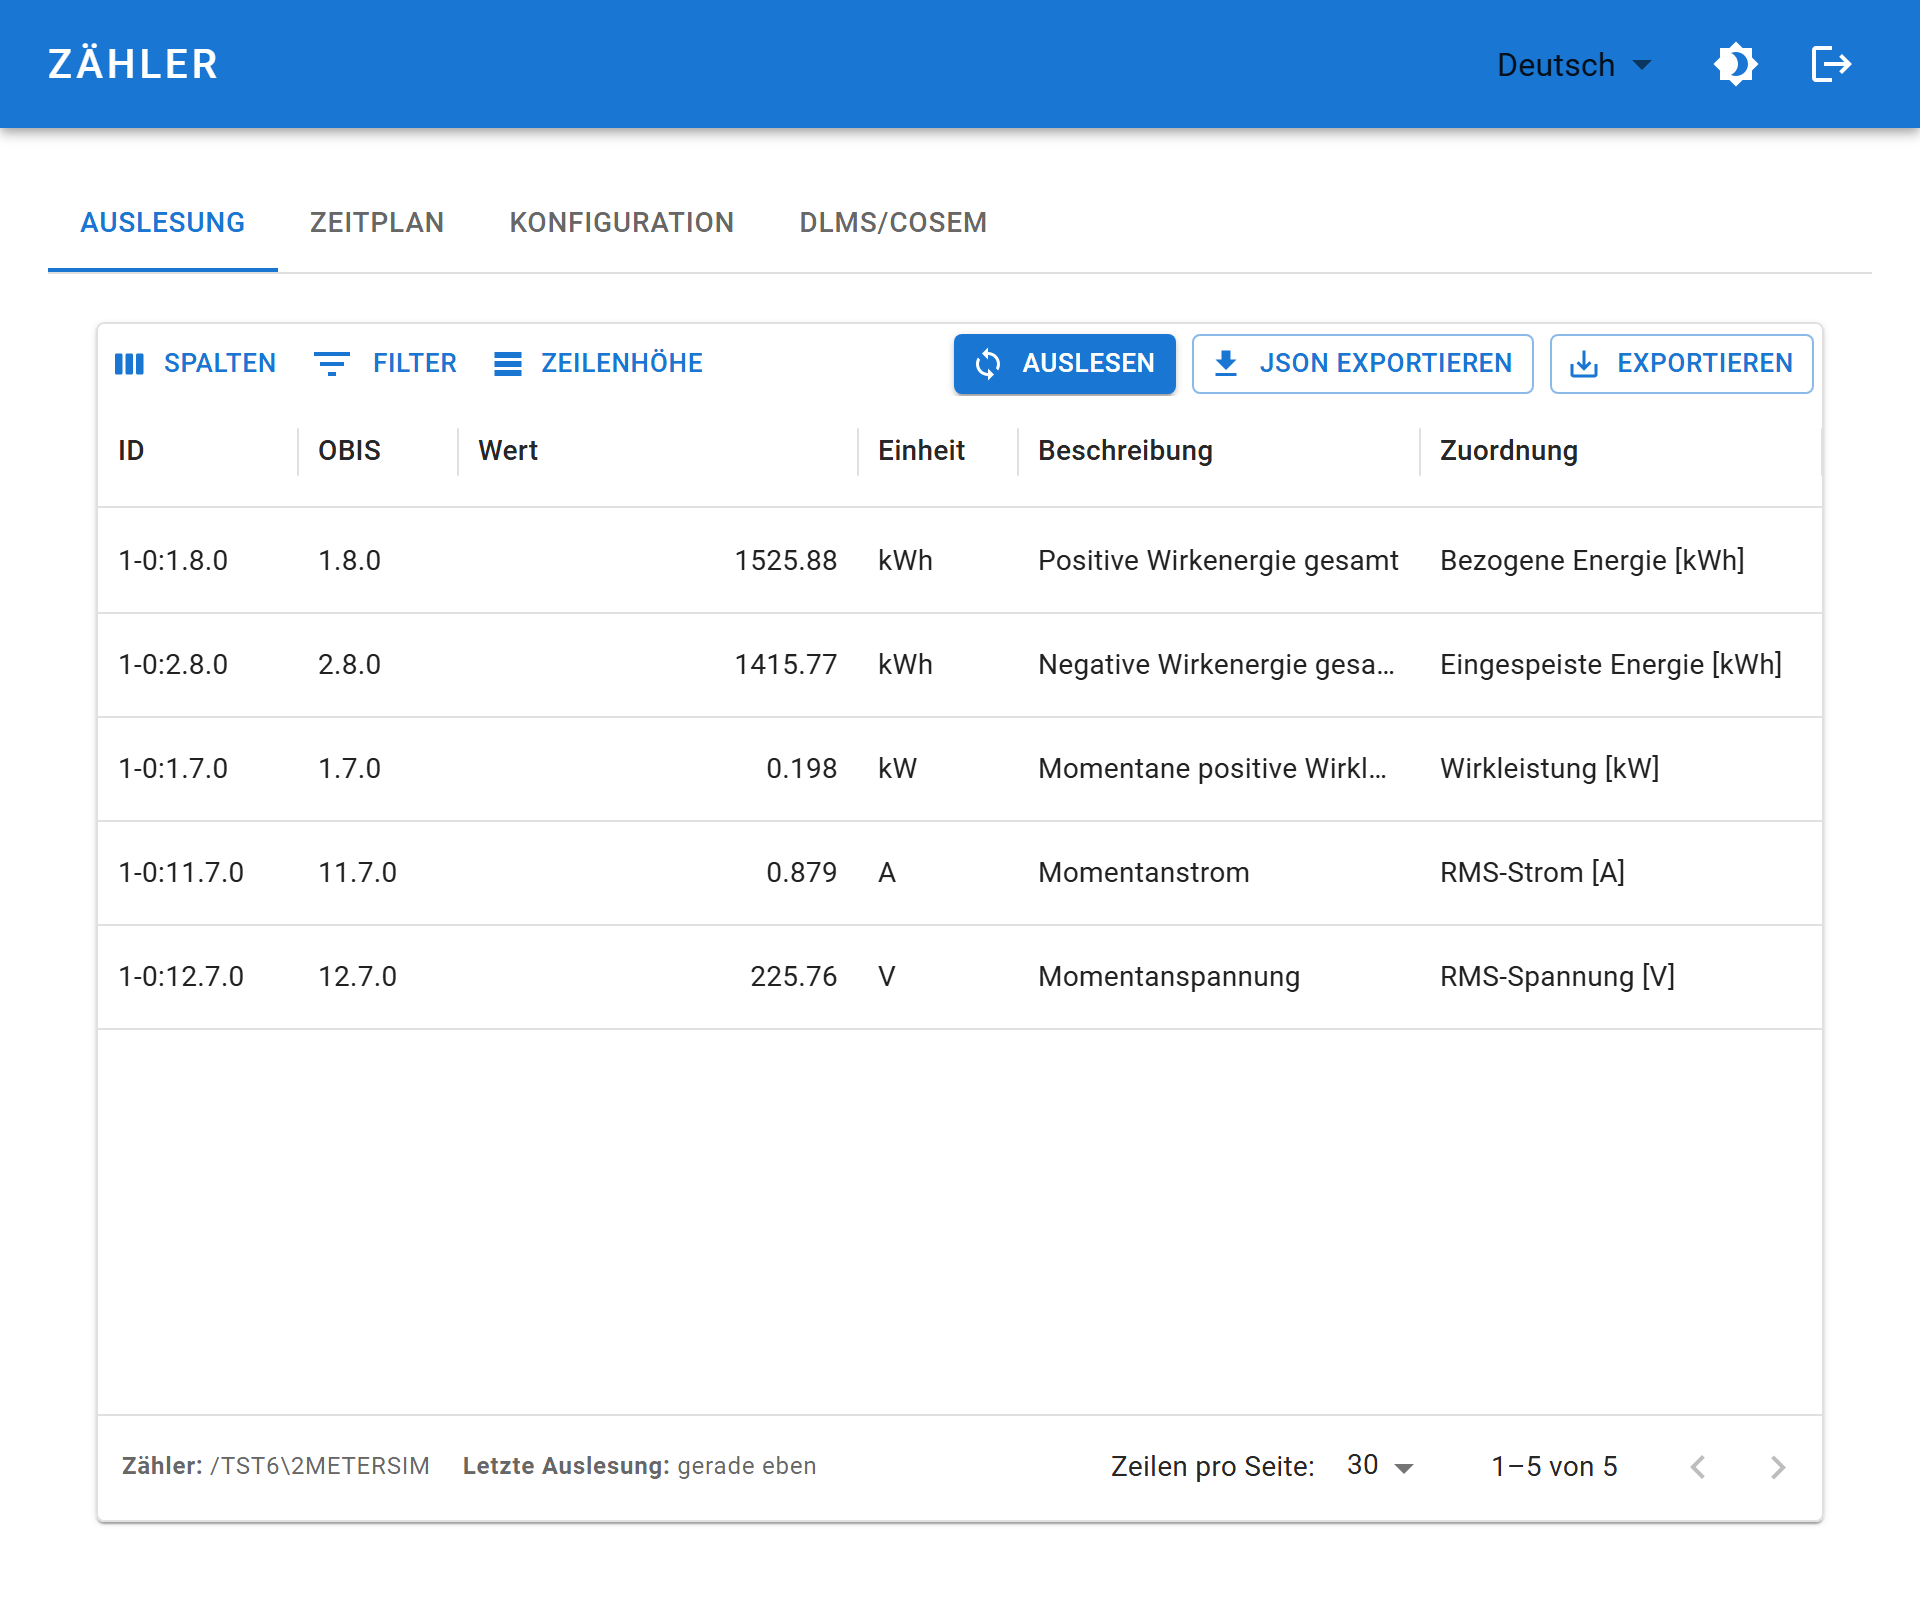Open the Zeilenhöhe density menu
1920x1618 pixels.
pos(598,363)
